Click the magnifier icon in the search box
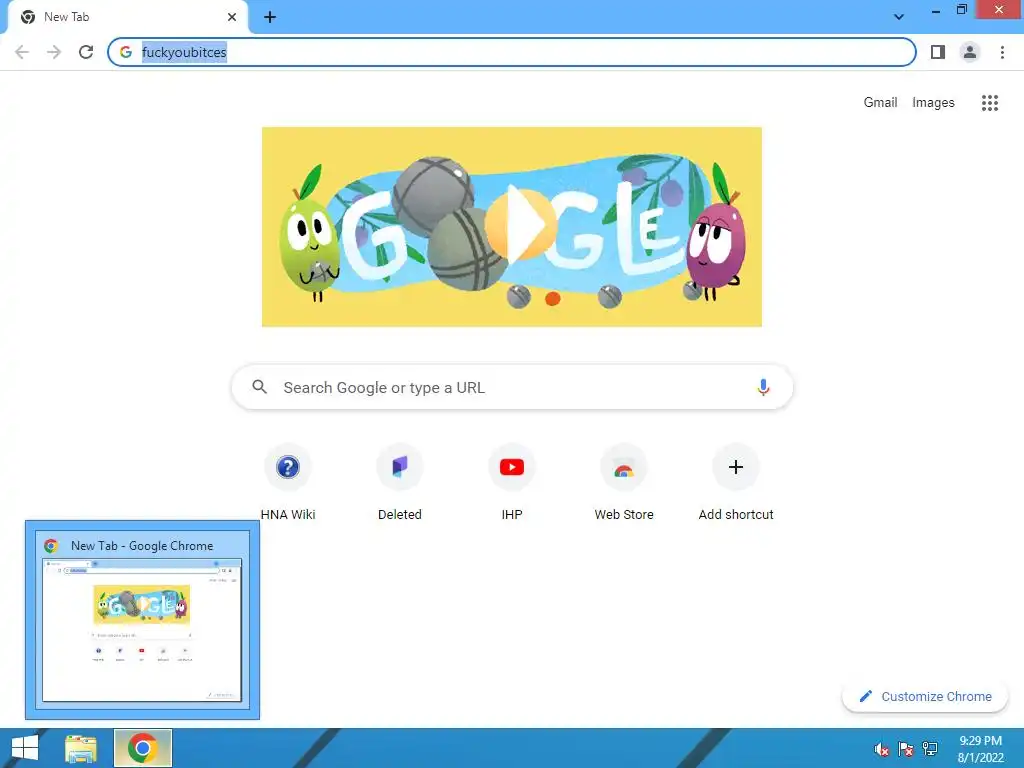 click(x=259, y=387)
